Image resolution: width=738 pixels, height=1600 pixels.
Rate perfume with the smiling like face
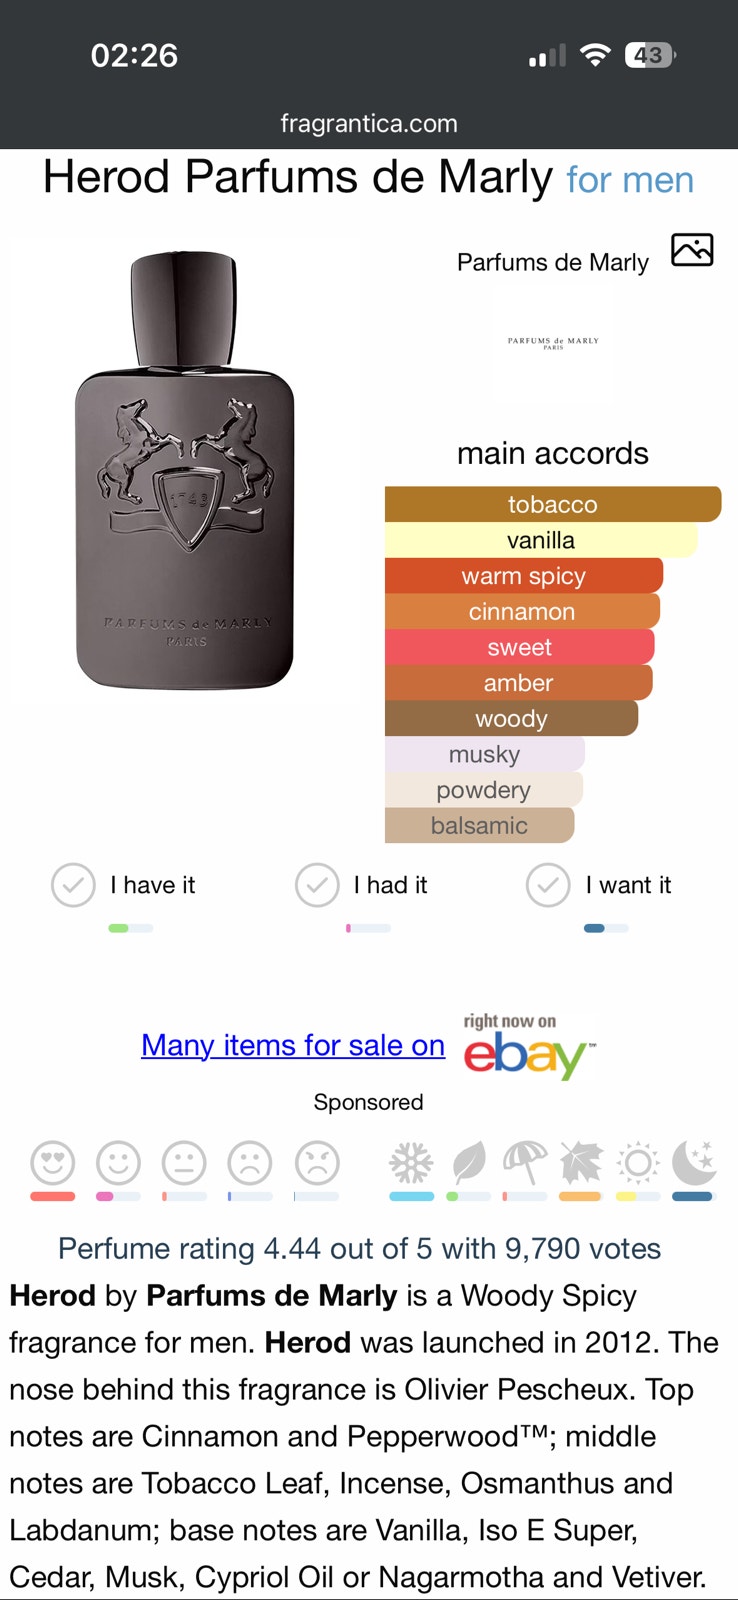118,1163
